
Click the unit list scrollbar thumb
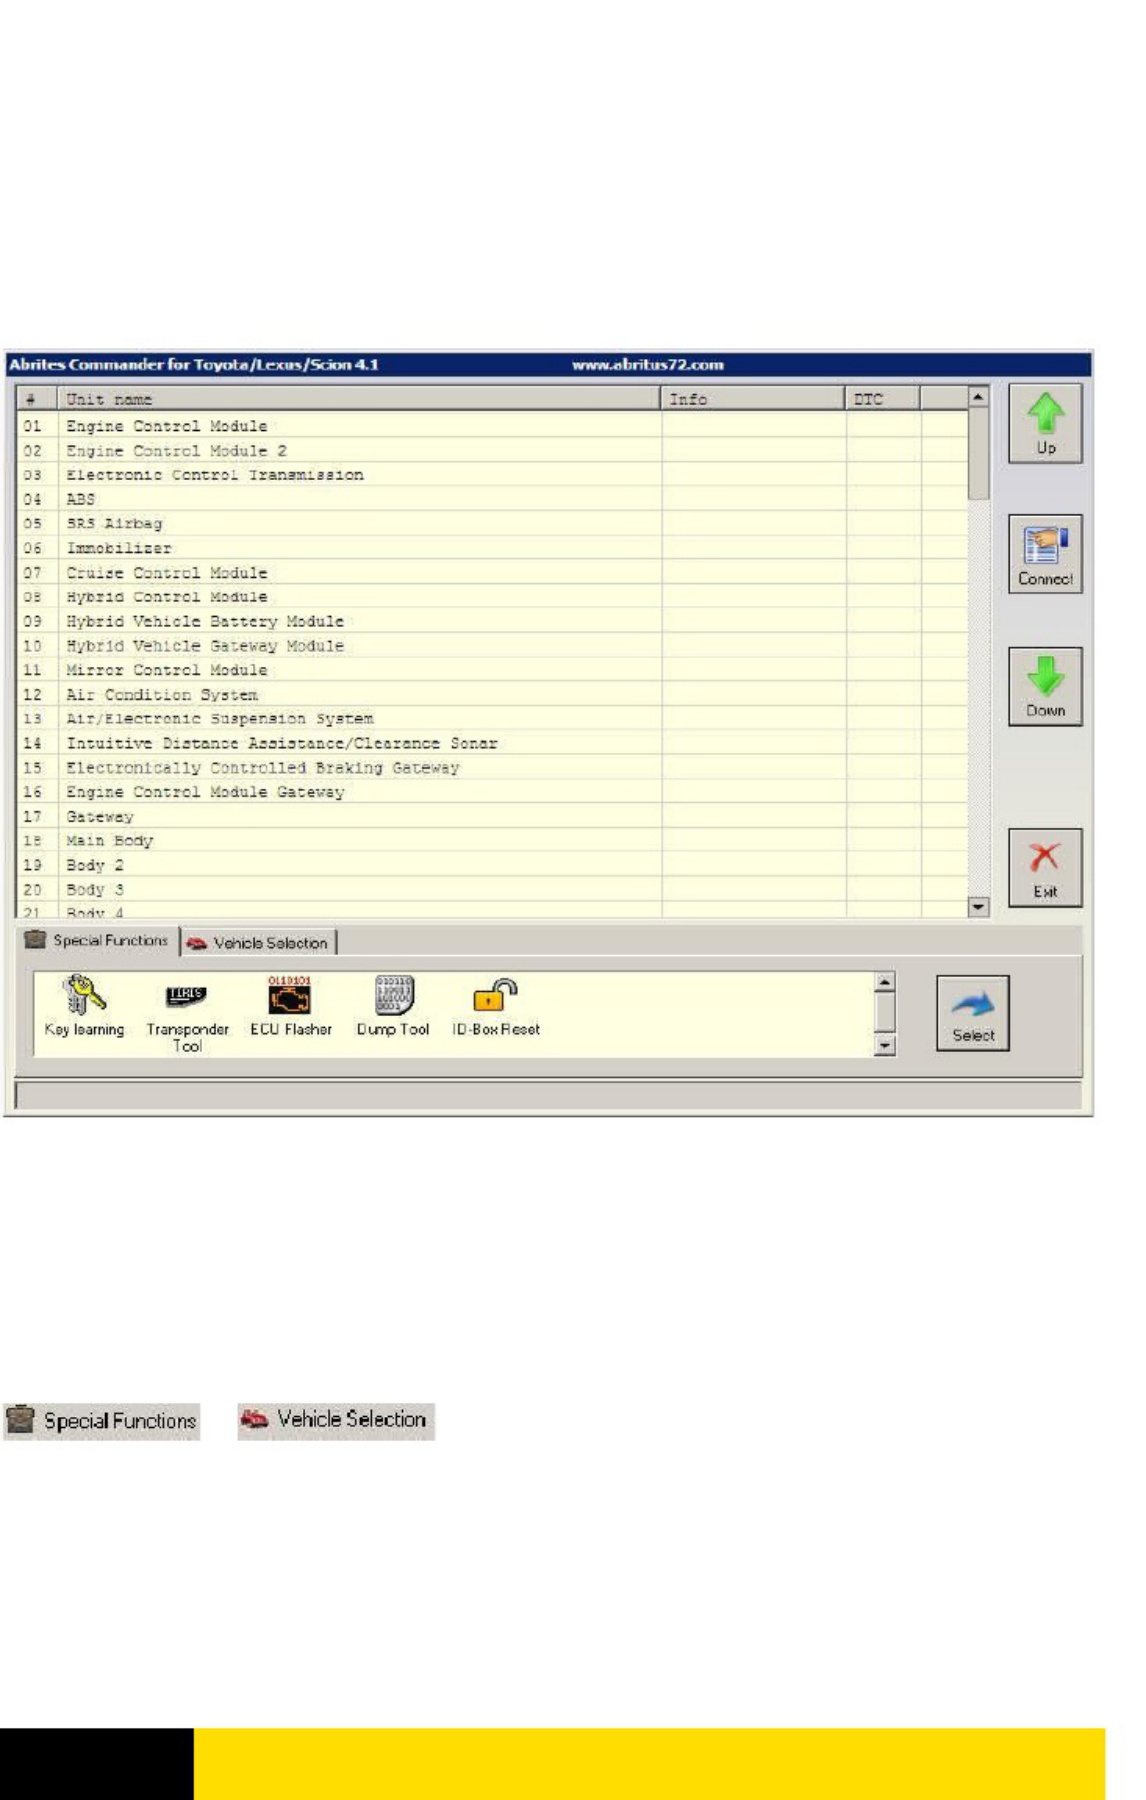978,453
